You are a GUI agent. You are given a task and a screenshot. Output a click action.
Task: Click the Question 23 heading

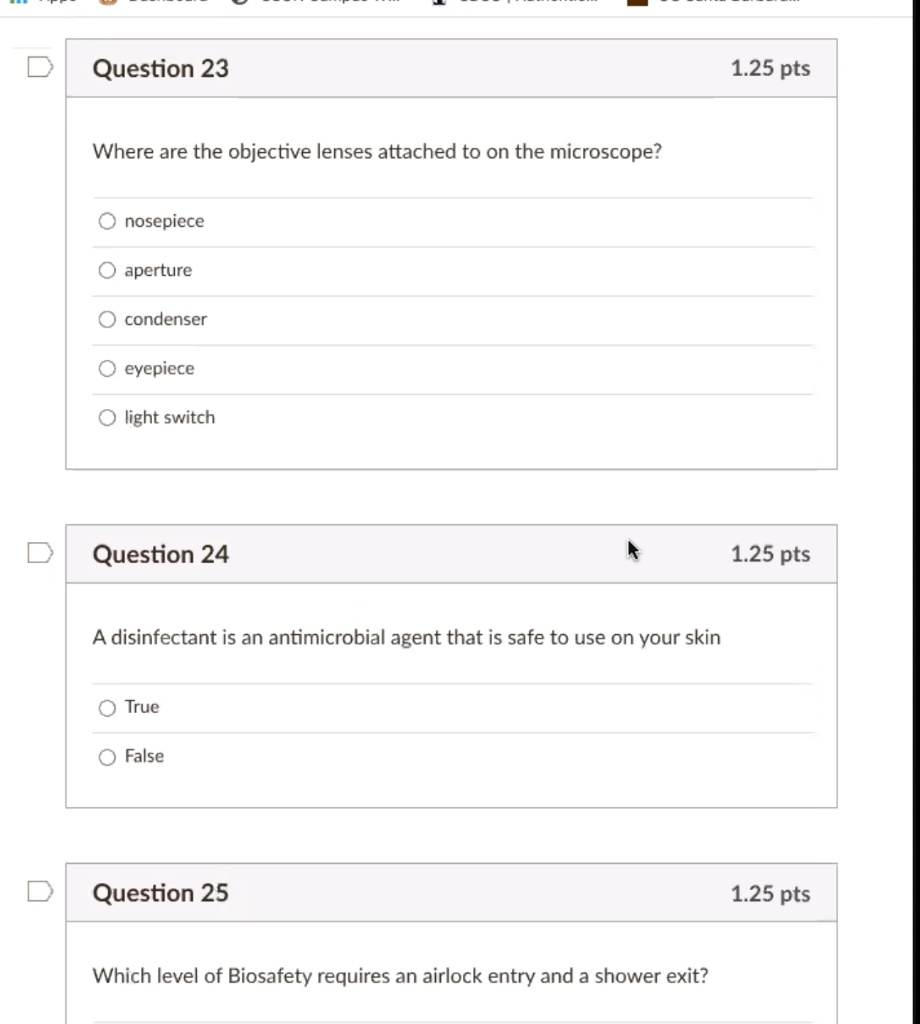(160, 69)
